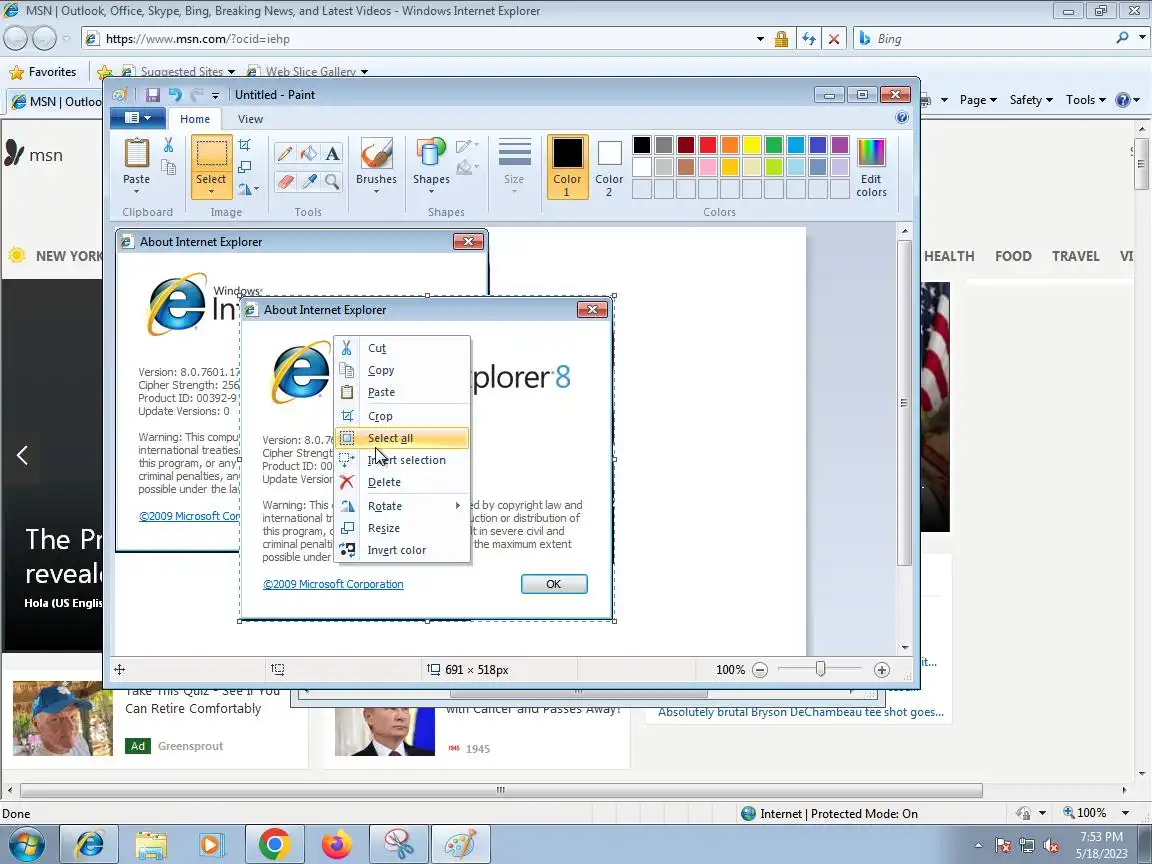1152x864 pixels.
Task: Click the IE address bar URL
Action: 198,39
